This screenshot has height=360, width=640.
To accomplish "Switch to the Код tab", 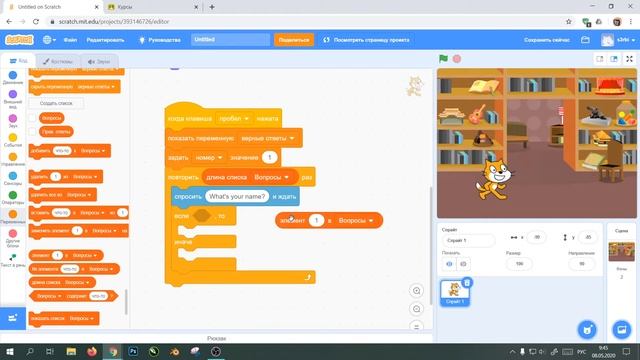I will 18,61.
